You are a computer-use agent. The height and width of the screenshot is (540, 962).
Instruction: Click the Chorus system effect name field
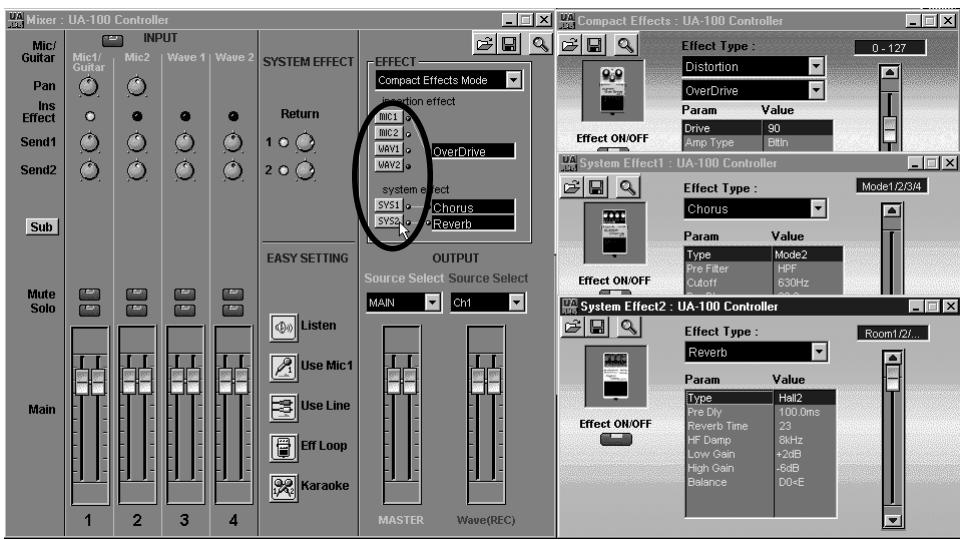point(473,207)
